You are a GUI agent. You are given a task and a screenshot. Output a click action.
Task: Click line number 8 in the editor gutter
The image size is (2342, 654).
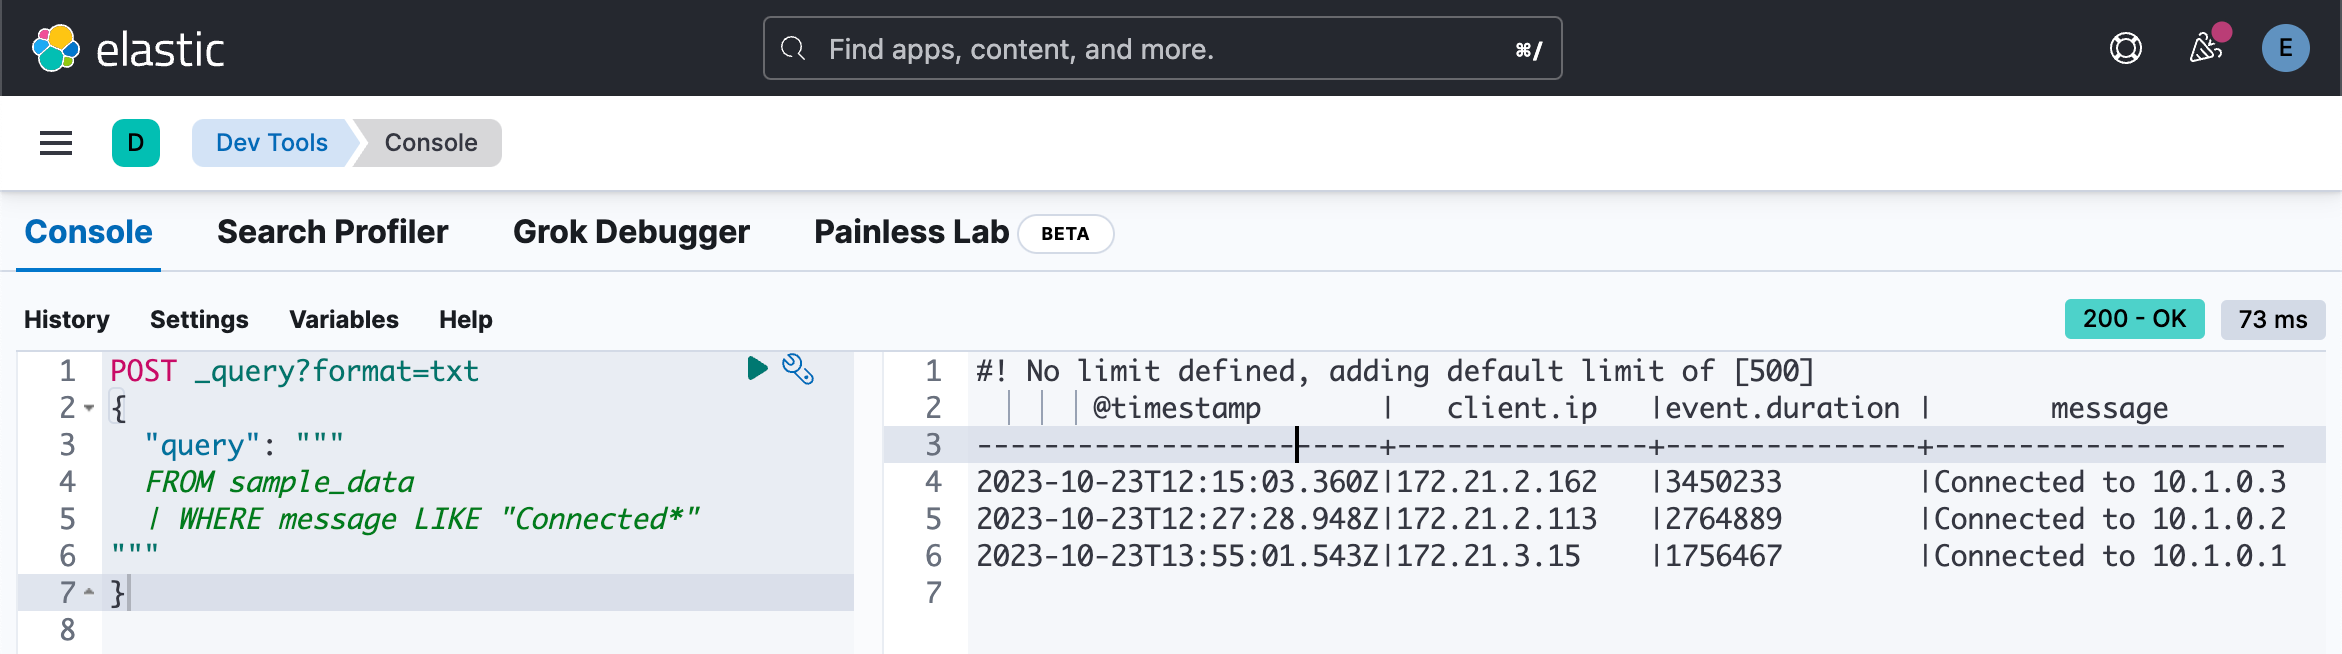pyautogui.click(x=68, y=630)
